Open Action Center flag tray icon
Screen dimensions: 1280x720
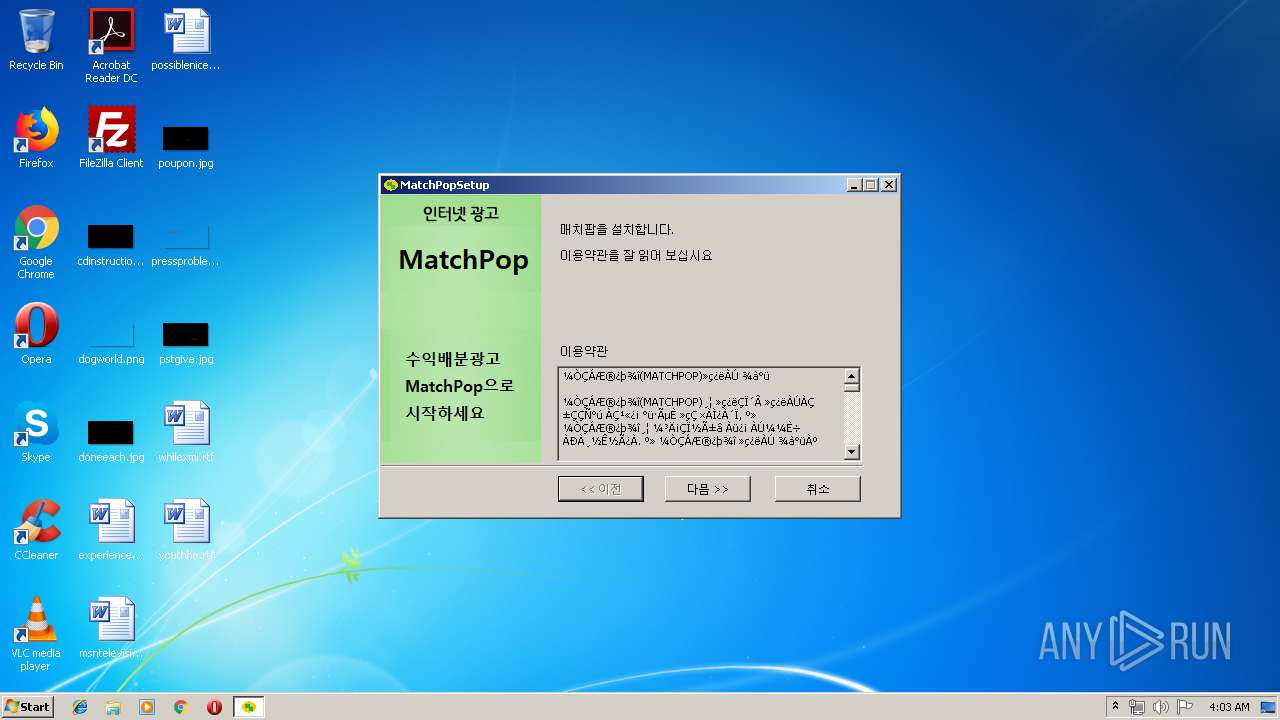coord(1184,707)
